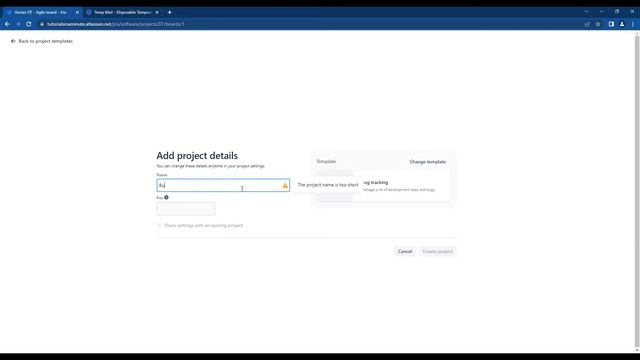
Task: Click the Key info help icon
Action: click(x=166, y=198)
